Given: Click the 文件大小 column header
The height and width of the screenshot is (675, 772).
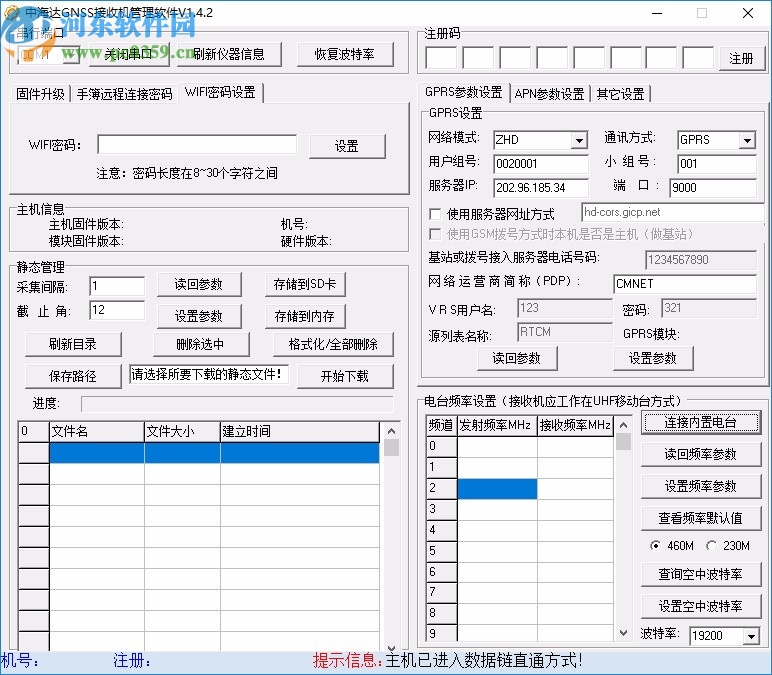Looking at the screenshot, I should 182,431.
